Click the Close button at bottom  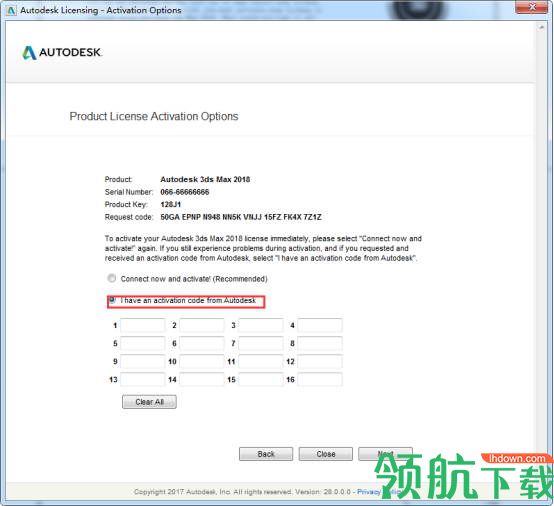tap(326, 454)
